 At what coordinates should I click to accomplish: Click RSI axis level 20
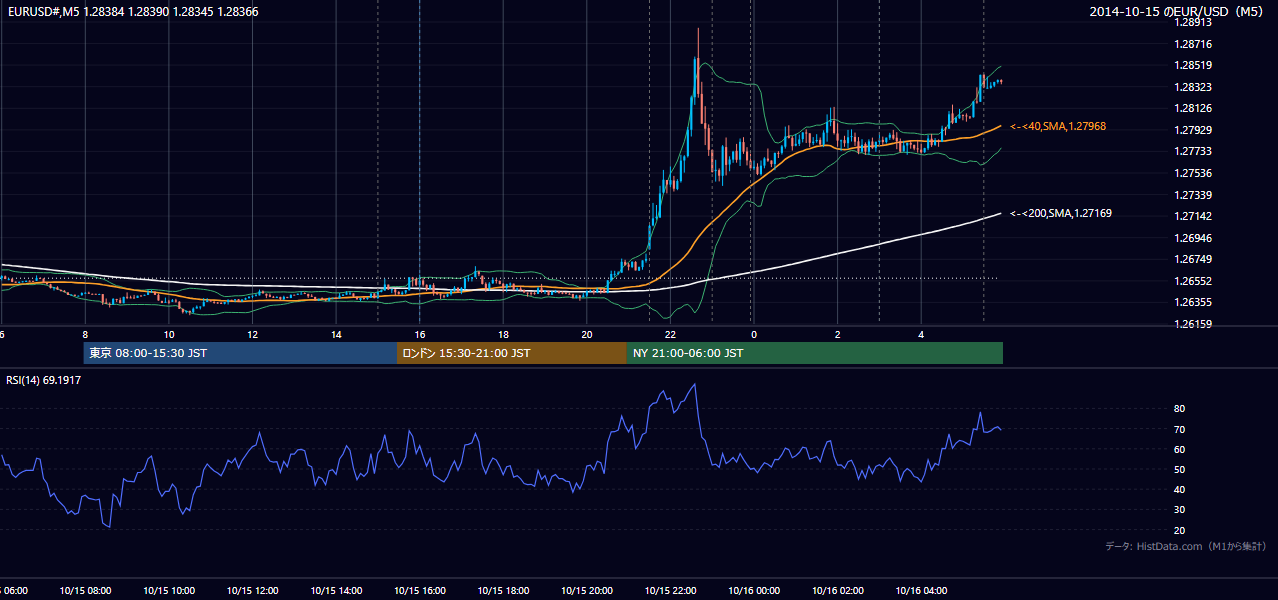(1179, 530)
